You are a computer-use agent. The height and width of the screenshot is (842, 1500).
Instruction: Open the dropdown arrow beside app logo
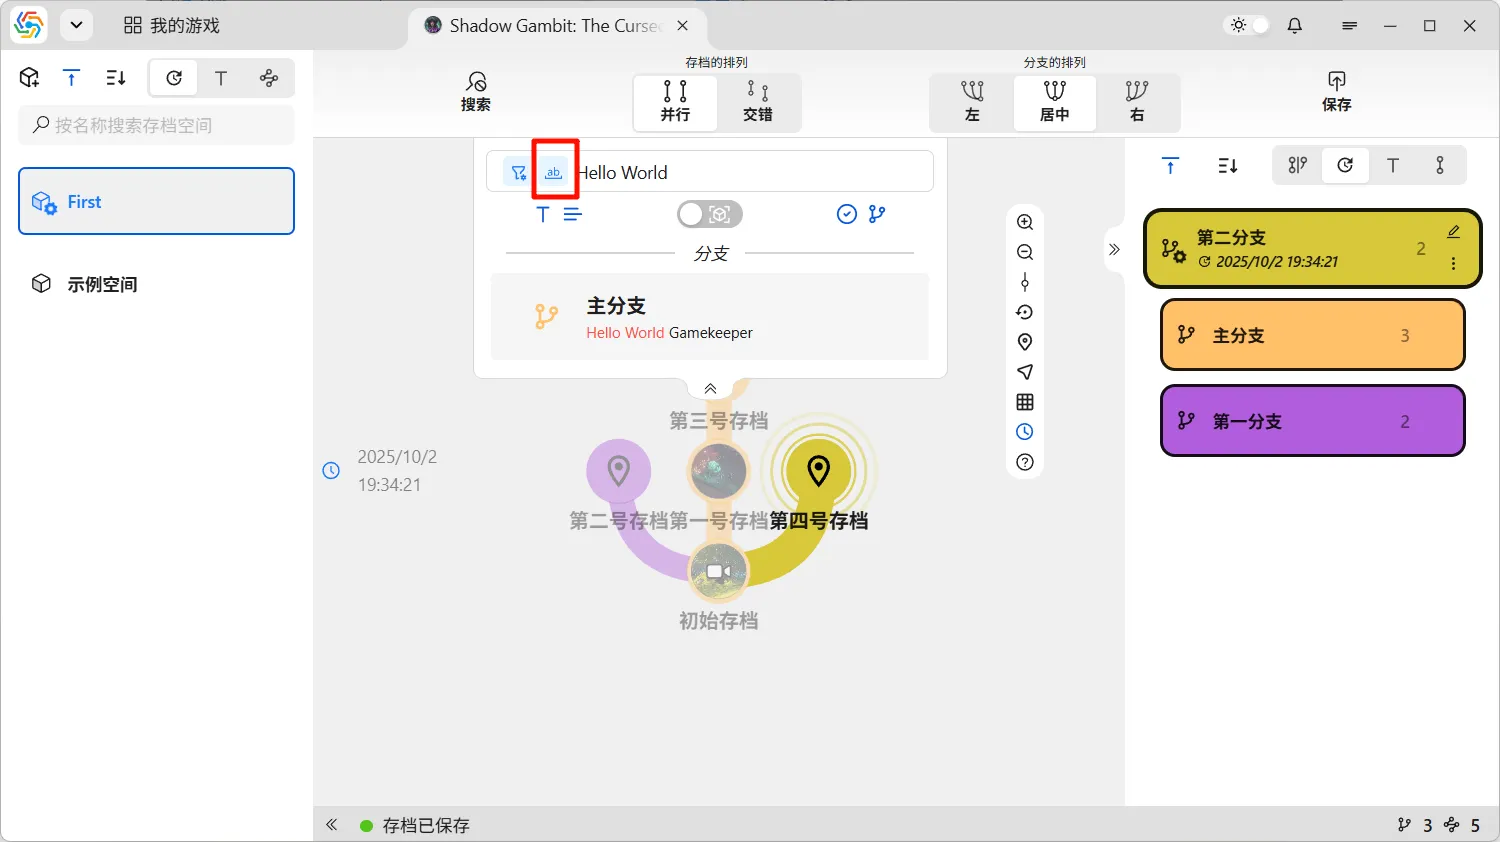[x=76, y=26]
